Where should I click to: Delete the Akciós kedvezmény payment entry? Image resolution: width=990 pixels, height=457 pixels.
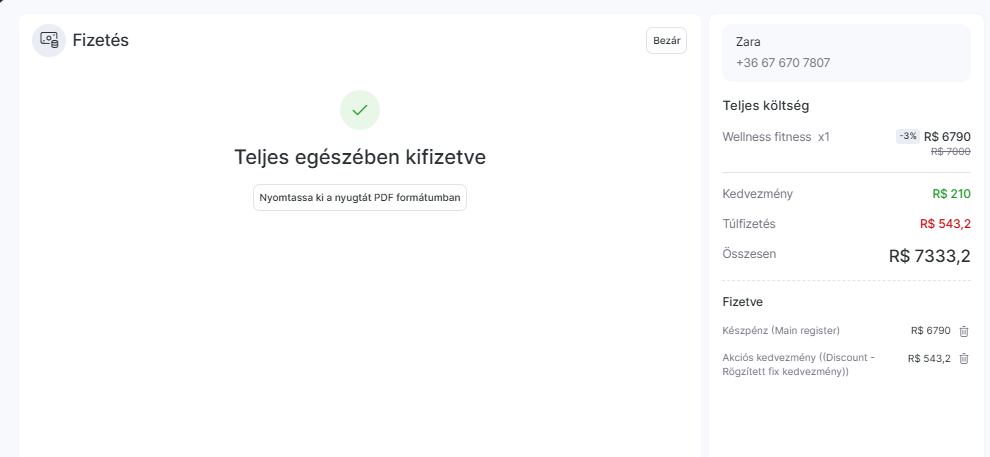(964, 359)
